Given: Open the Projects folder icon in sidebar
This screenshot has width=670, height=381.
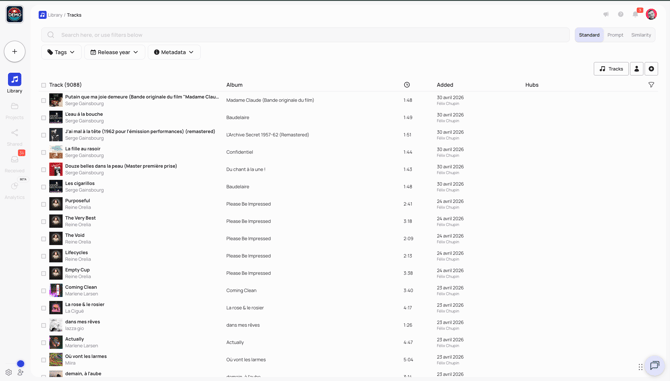Looking at the screenshot, I should 15,106.
